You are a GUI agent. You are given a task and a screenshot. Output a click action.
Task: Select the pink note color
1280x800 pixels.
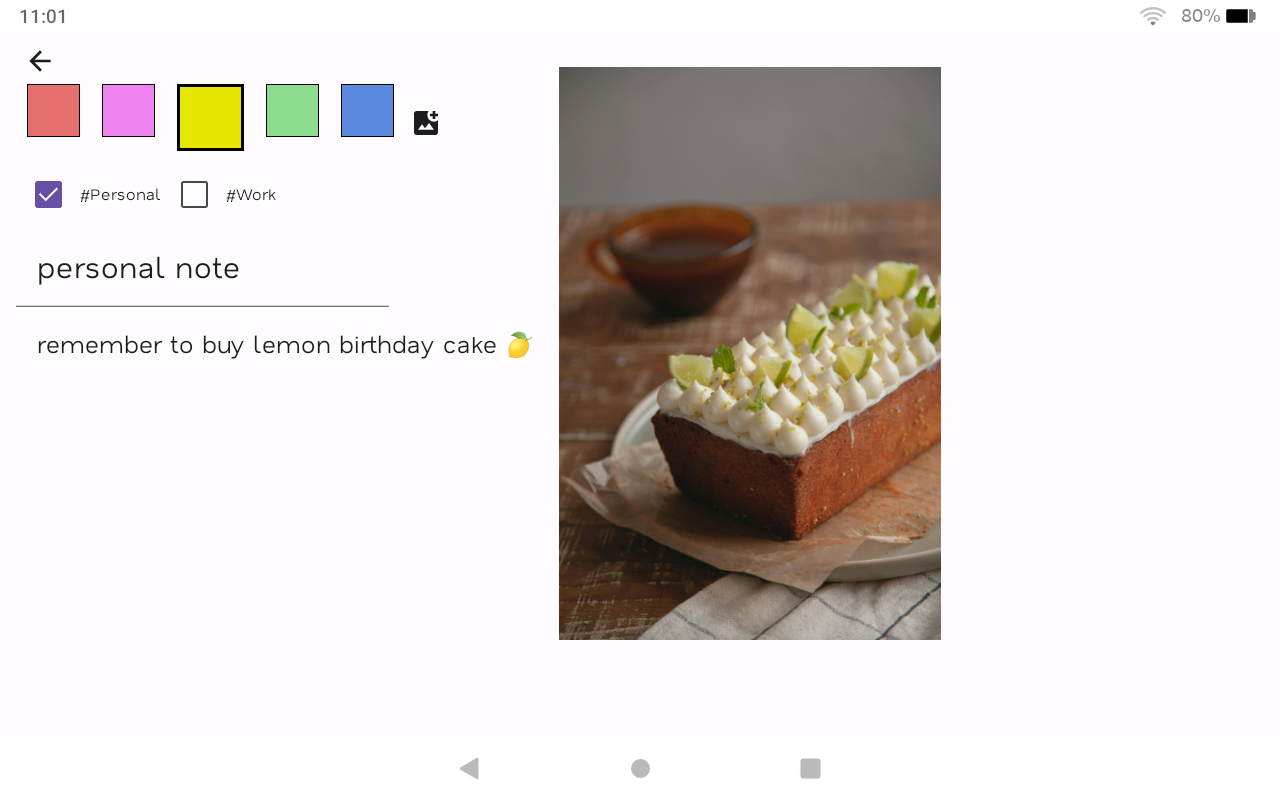point(128,110)
